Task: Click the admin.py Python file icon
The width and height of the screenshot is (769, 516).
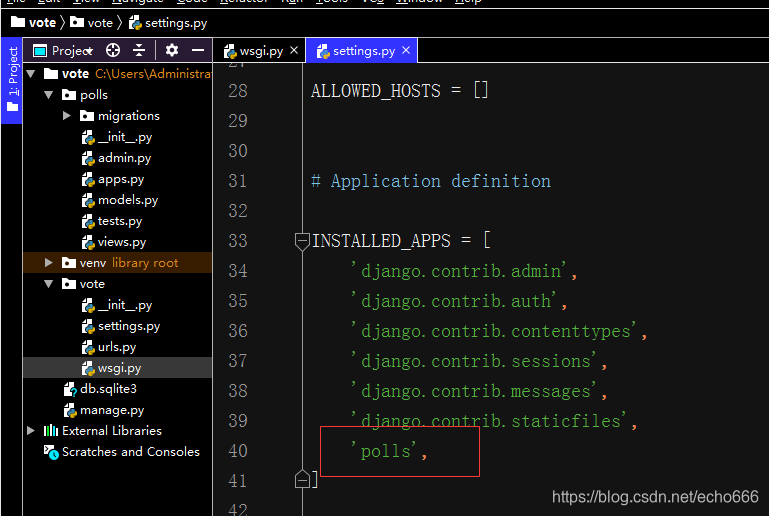Action: click(x=88, y=158)
